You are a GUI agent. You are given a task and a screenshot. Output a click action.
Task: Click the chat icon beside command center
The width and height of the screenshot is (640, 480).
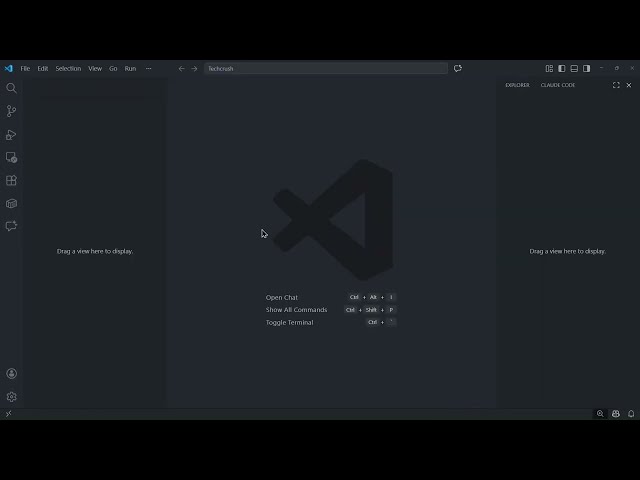click(x=458, y=68)
